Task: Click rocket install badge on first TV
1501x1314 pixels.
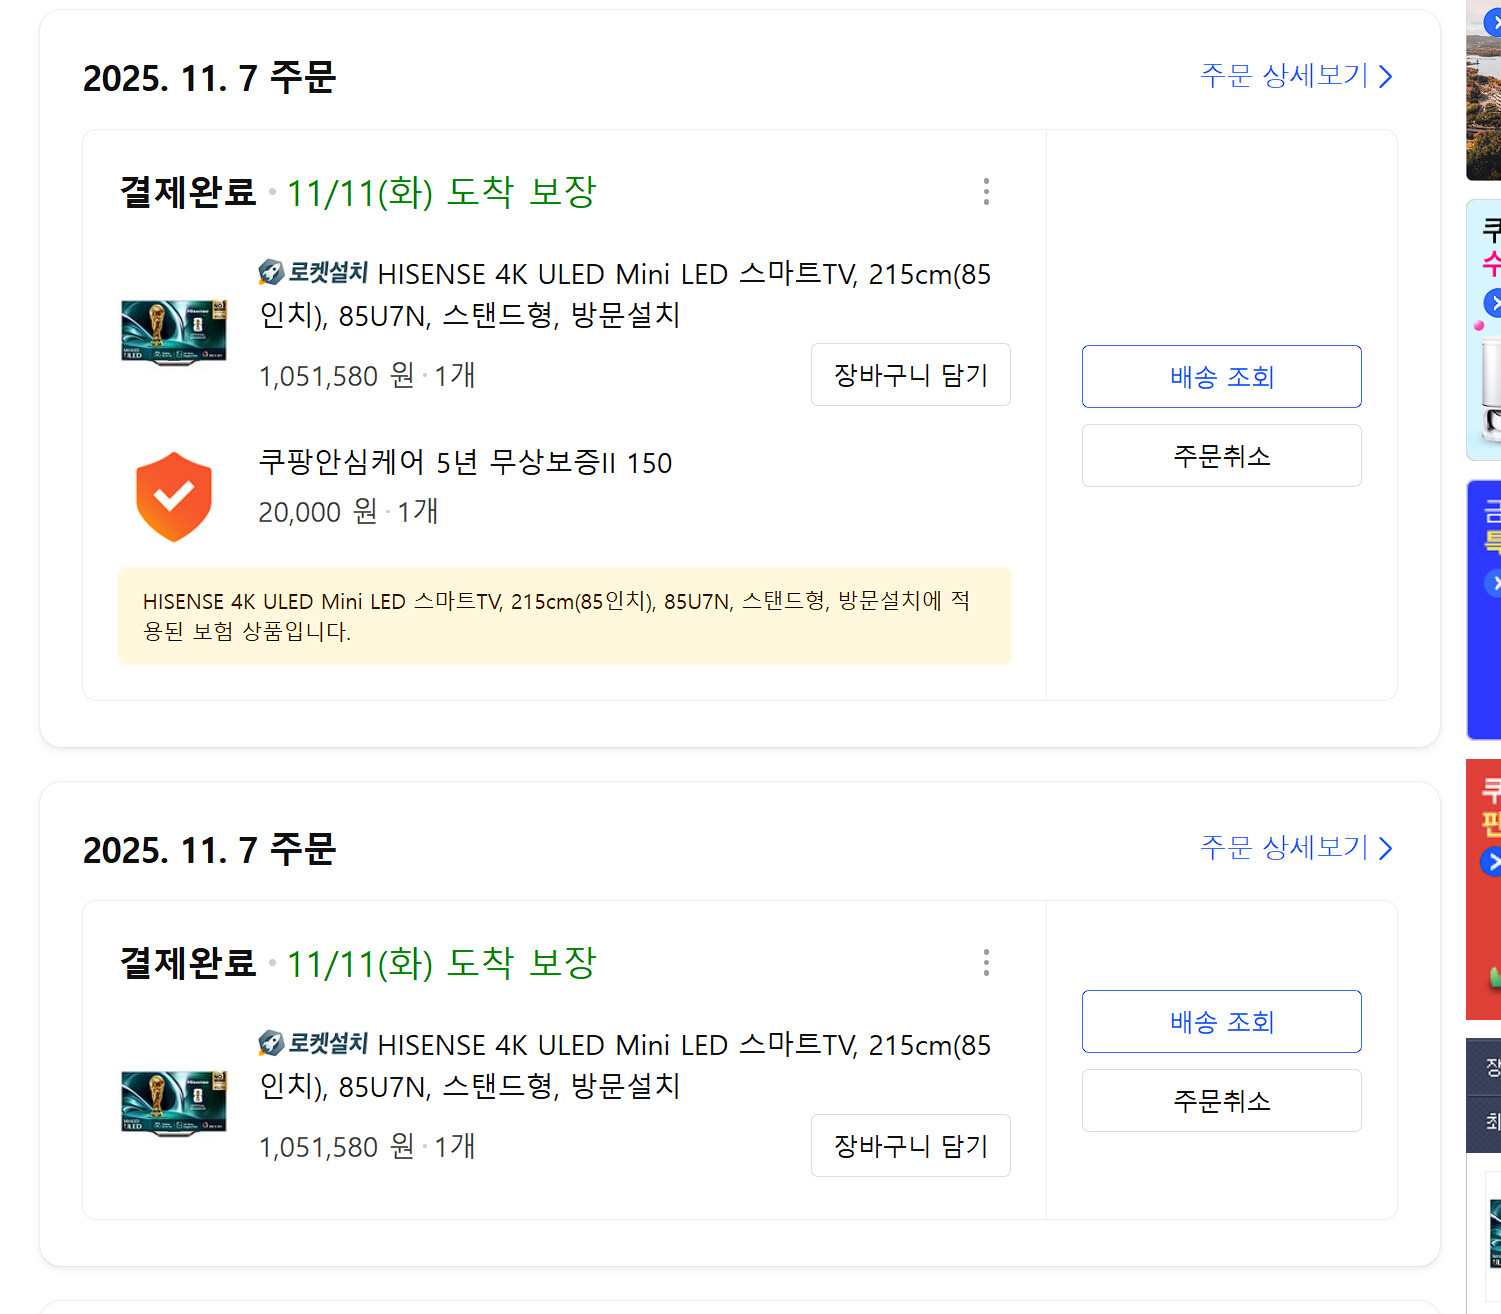Action: click(x=313, y=272)
